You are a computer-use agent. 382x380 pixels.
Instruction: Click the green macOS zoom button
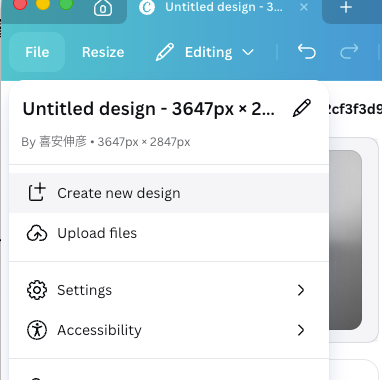[x=66, y=3]
